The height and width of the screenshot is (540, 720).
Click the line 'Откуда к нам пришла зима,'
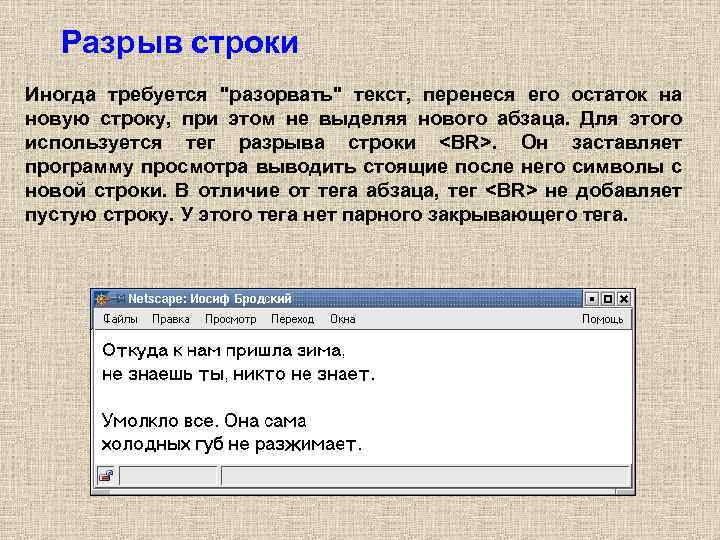point(223,351)
